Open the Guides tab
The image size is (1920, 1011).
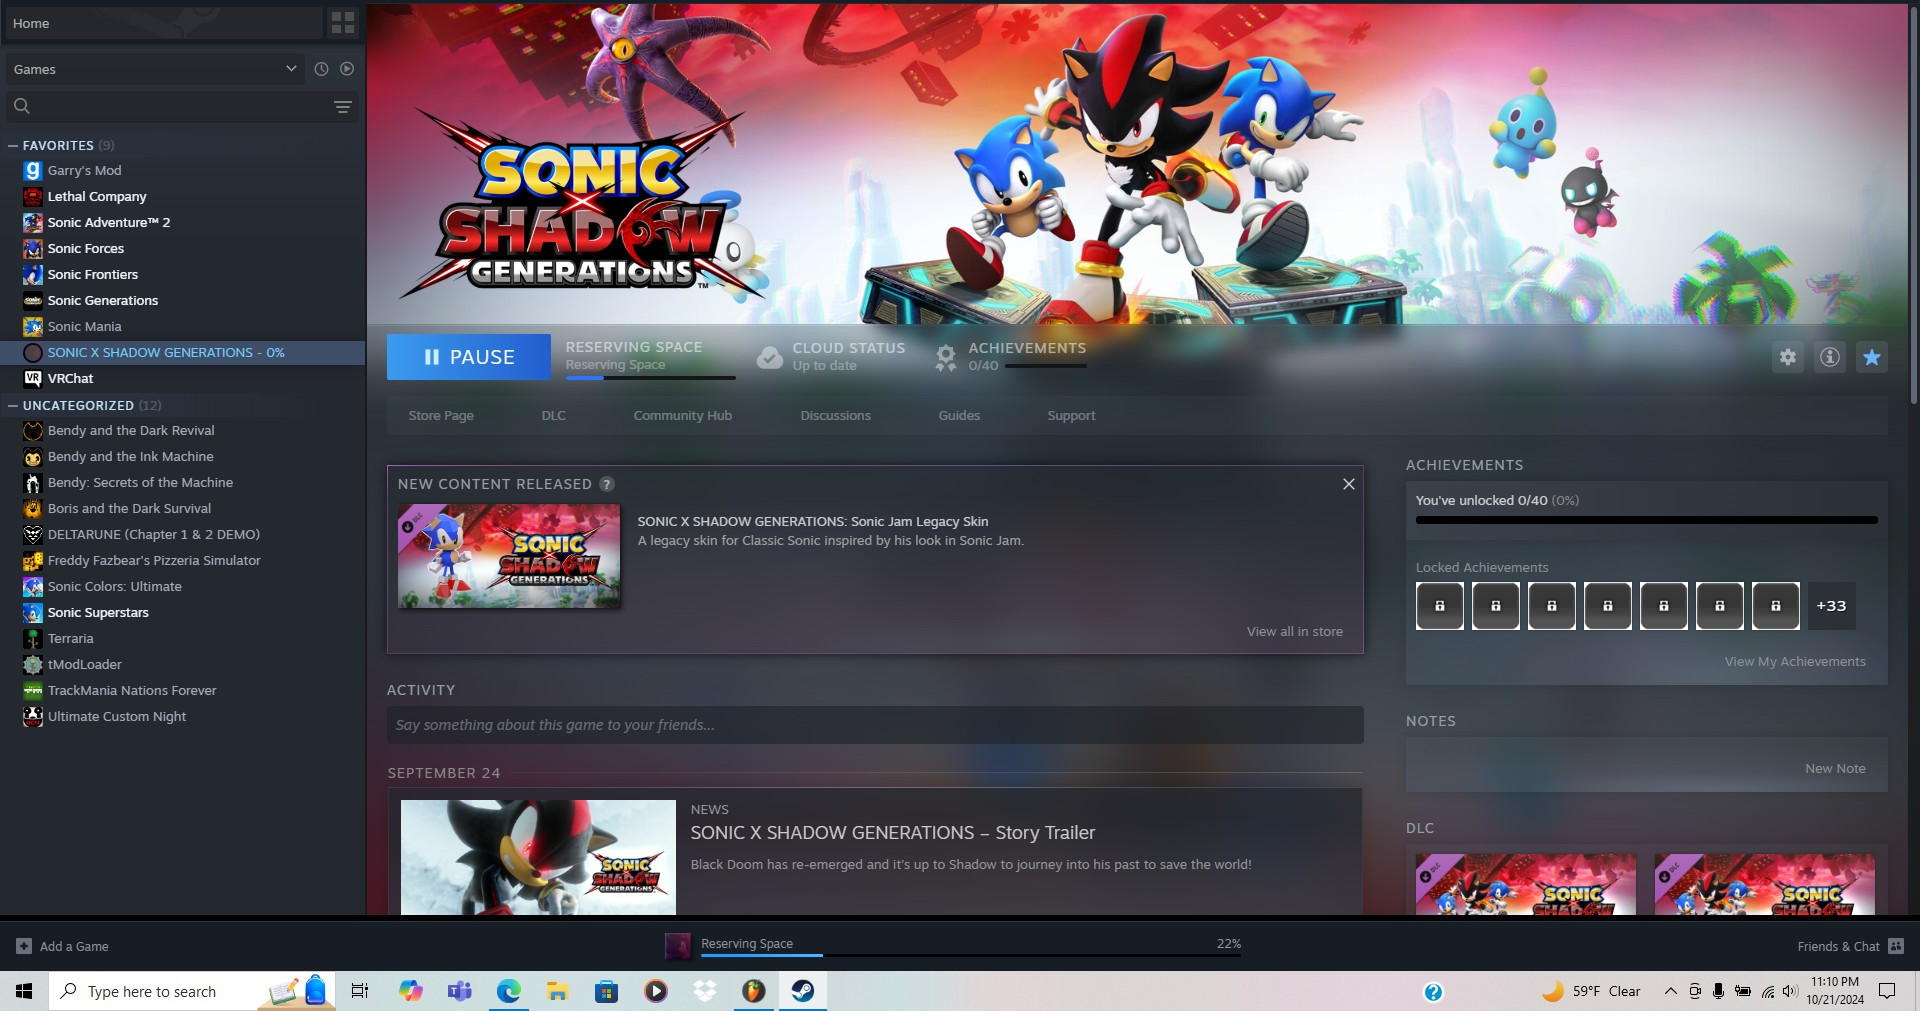click(959, 416)
